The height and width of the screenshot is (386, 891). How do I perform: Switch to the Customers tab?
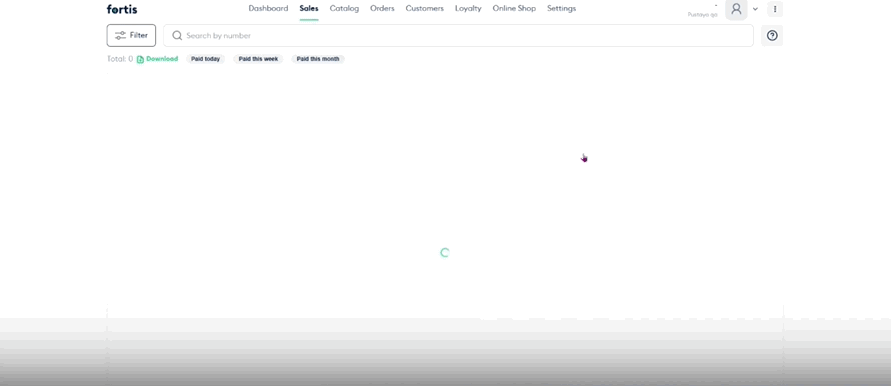pos(424,9)
